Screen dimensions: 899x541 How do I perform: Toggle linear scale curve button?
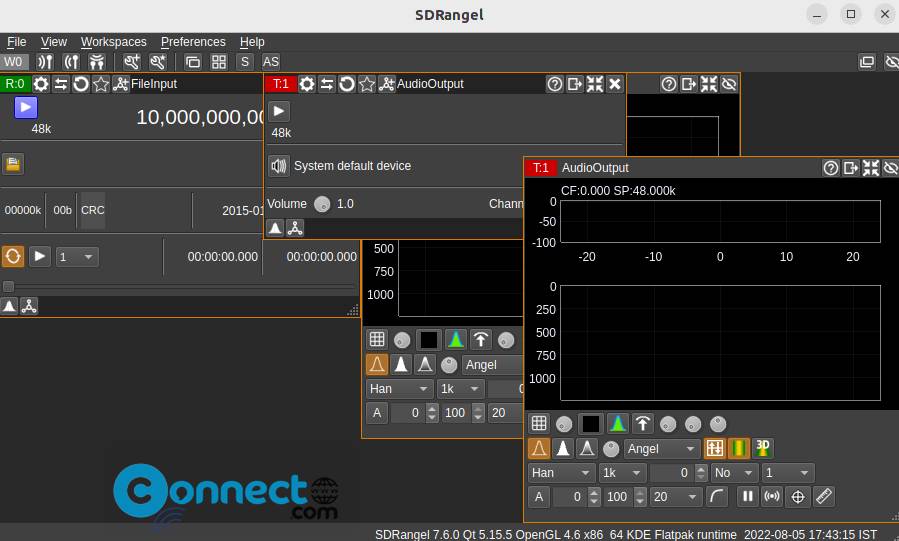(716, 496)
